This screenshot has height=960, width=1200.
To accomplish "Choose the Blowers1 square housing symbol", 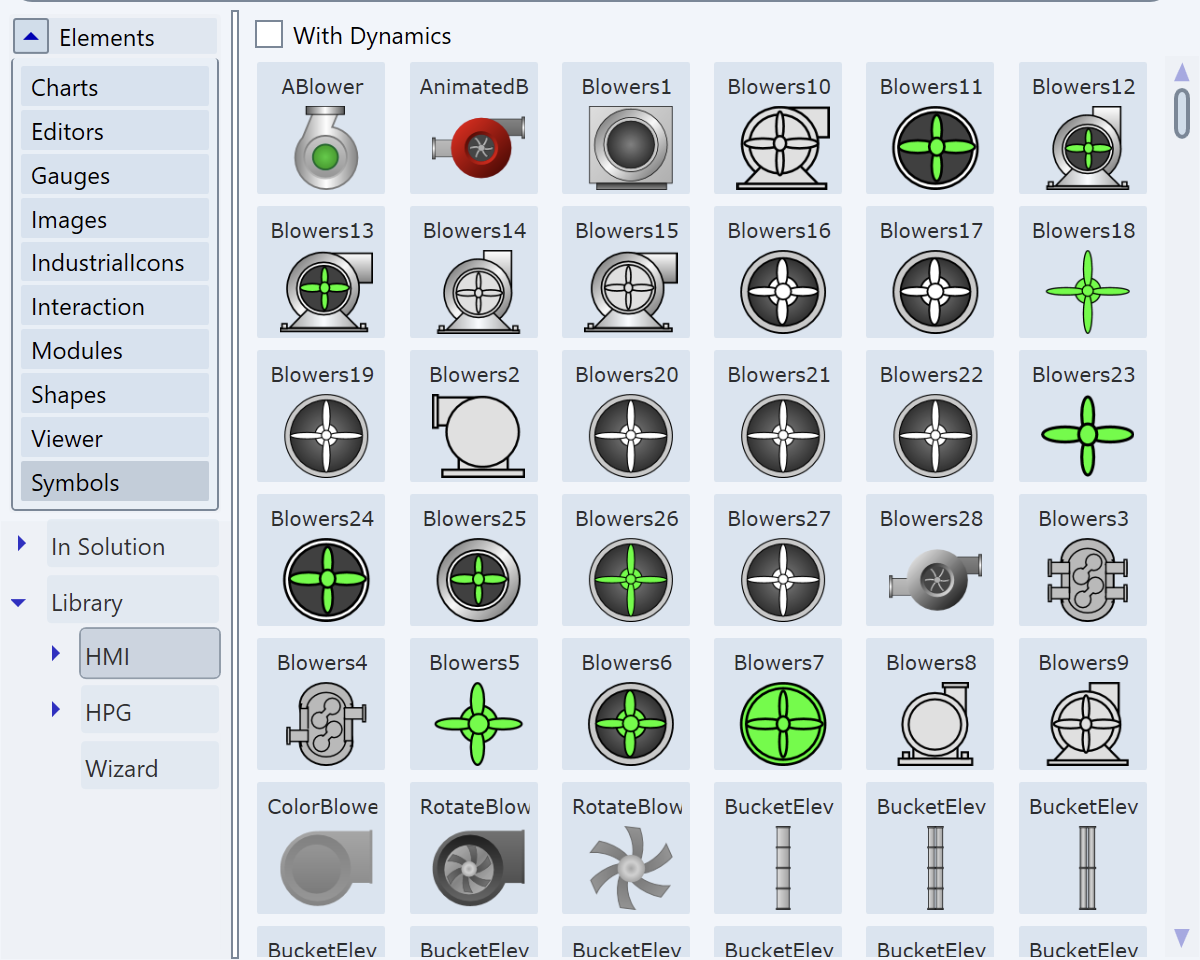I will 626,128.
